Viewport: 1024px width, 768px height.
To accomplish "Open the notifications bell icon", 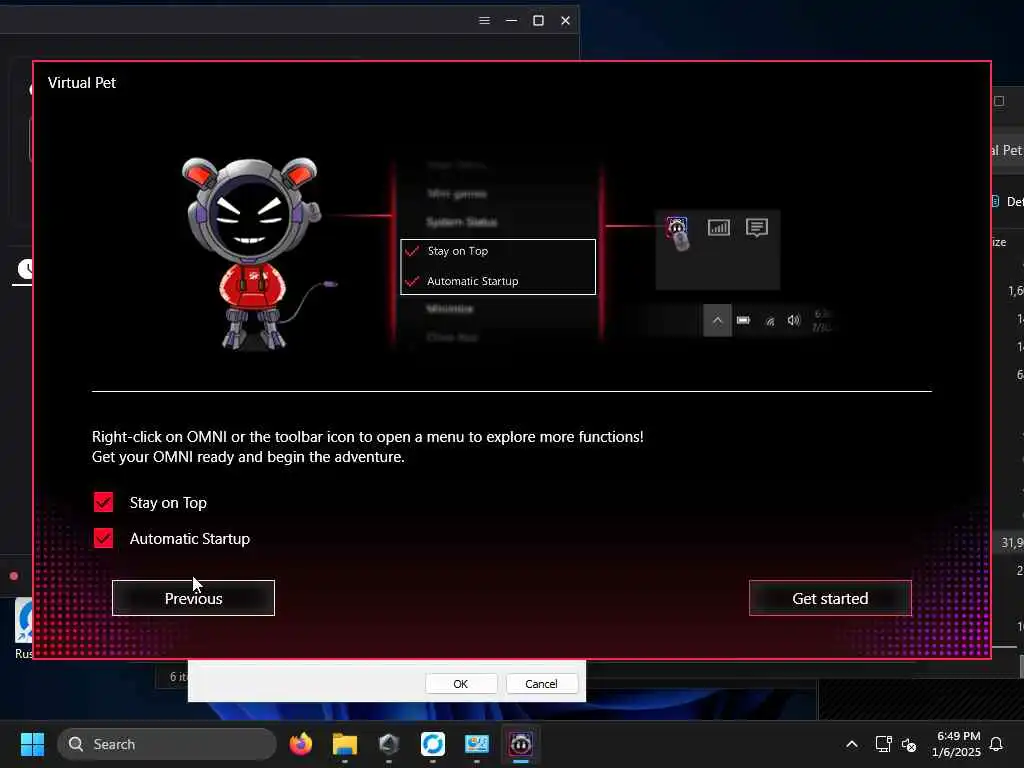I will point(997,744).
